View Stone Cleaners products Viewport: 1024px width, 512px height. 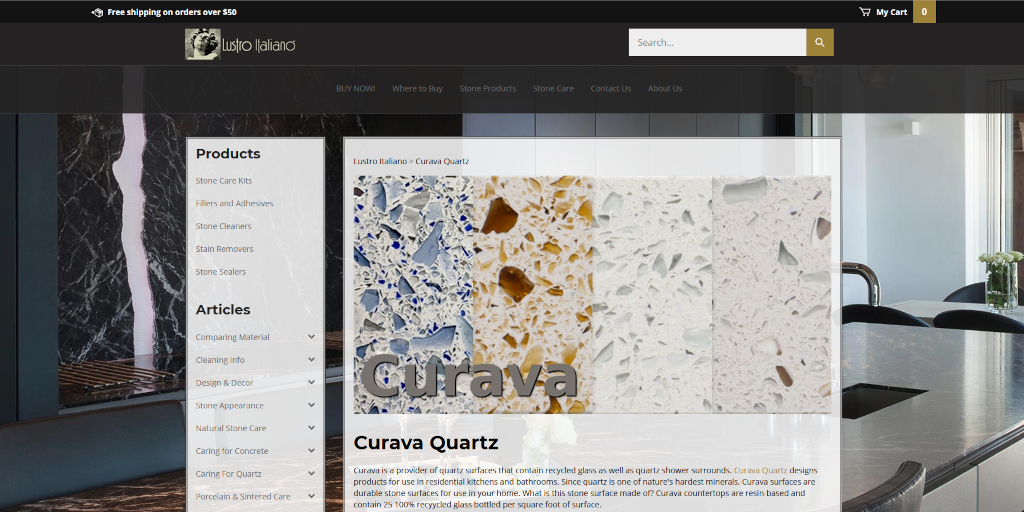pyautogui.click(x=223, y=226)
